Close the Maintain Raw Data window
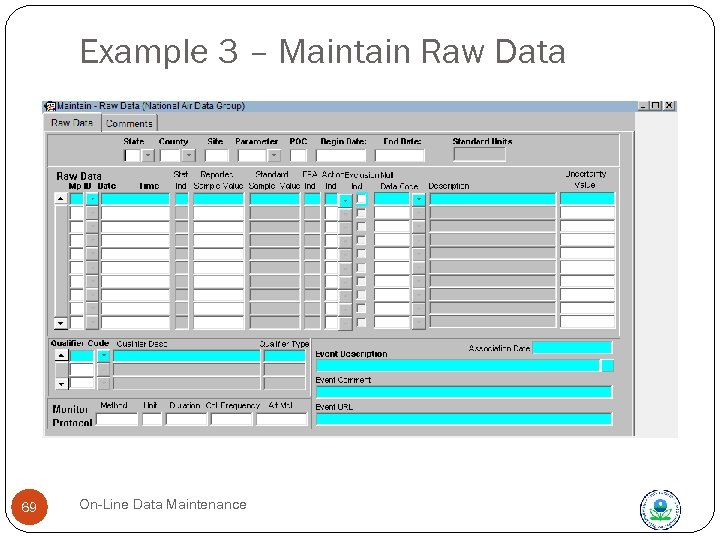 (669, 106)
